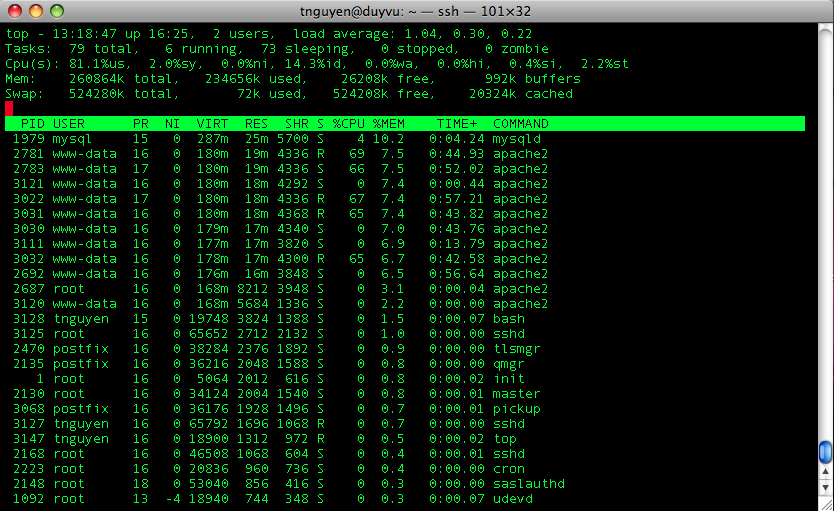Click the %MEM column header
This screenshot has width=834, height=511.
point(388,124)
